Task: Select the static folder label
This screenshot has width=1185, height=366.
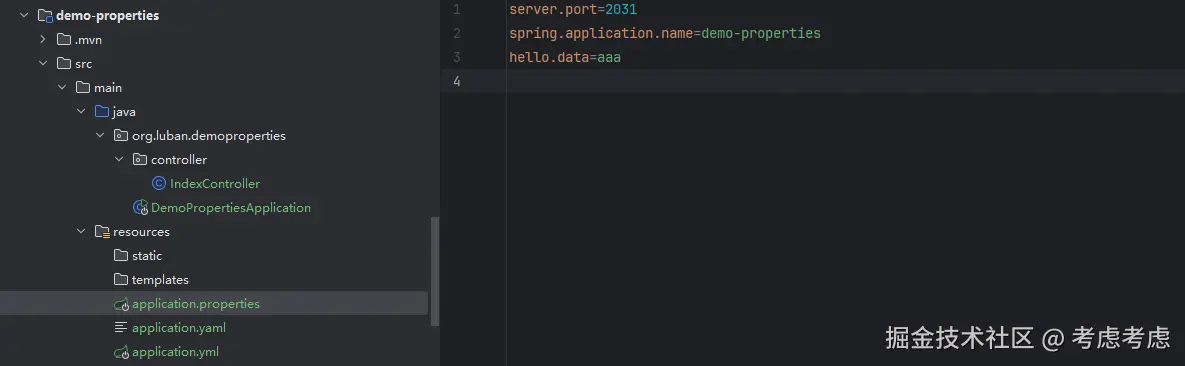Action: (147, 256)
